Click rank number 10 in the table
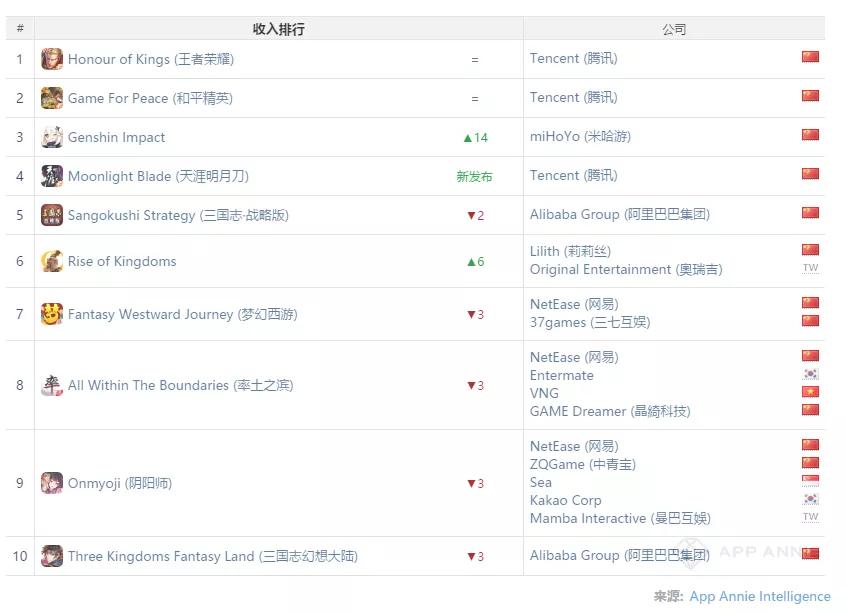This screenshot has height=613, width=846. coord(20,556)
